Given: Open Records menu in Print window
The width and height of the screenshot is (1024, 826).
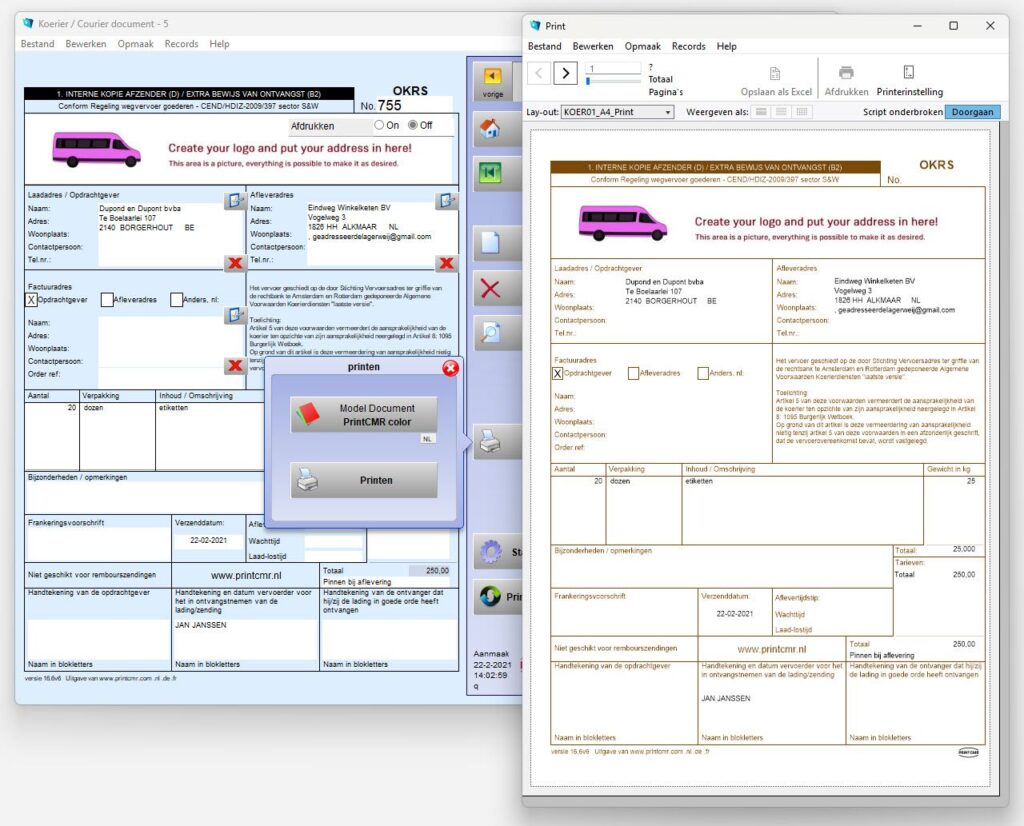Looking at the screenshot, I should [x=688, y=46].
